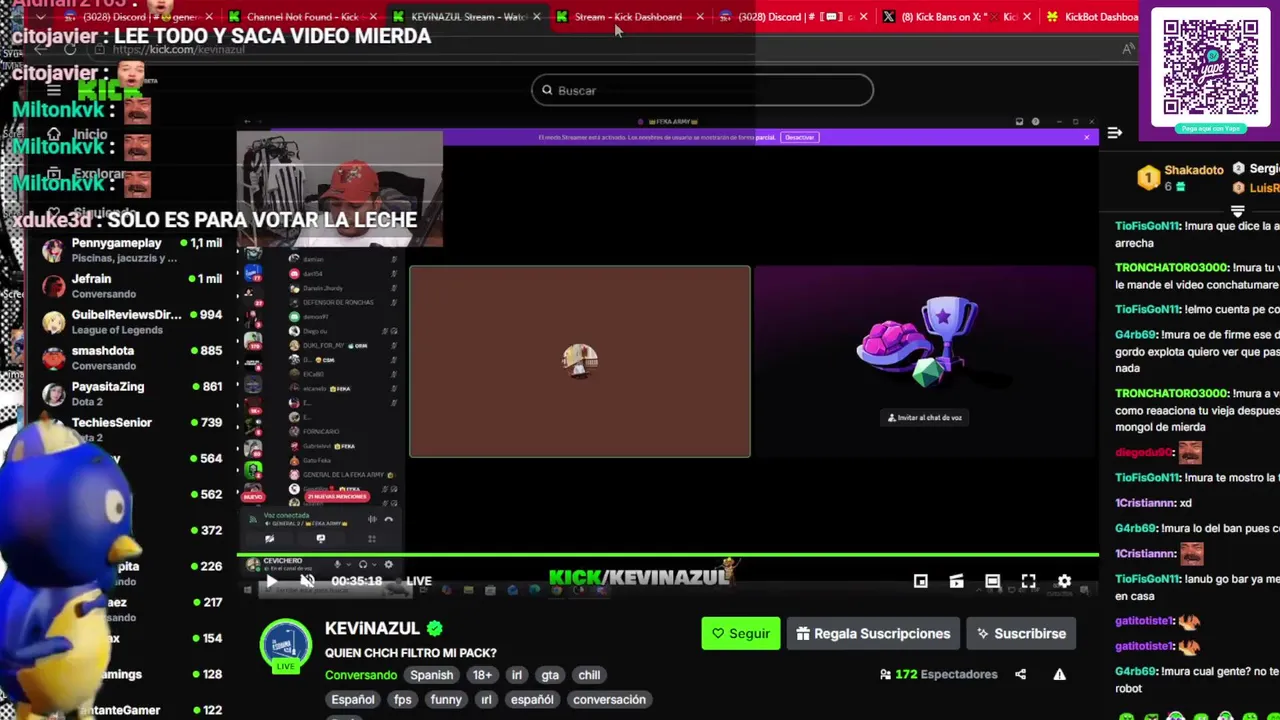This screenshot has height=720, width=1280.
Task: Click the kick.com/kevinazul address bar
Action: coord(178,49)
